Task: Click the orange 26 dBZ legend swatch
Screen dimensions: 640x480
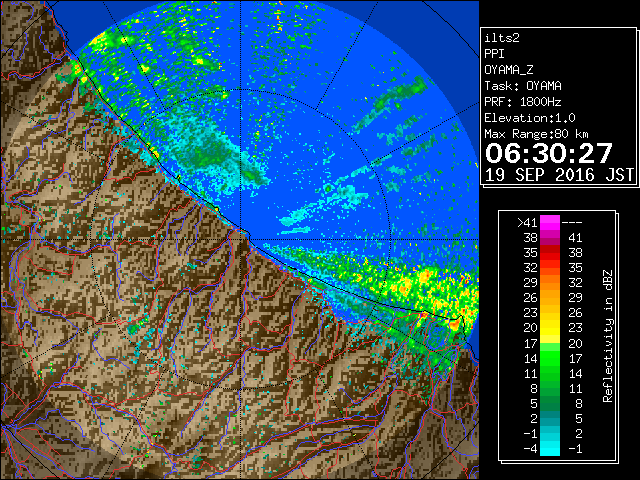Action: 550,298
